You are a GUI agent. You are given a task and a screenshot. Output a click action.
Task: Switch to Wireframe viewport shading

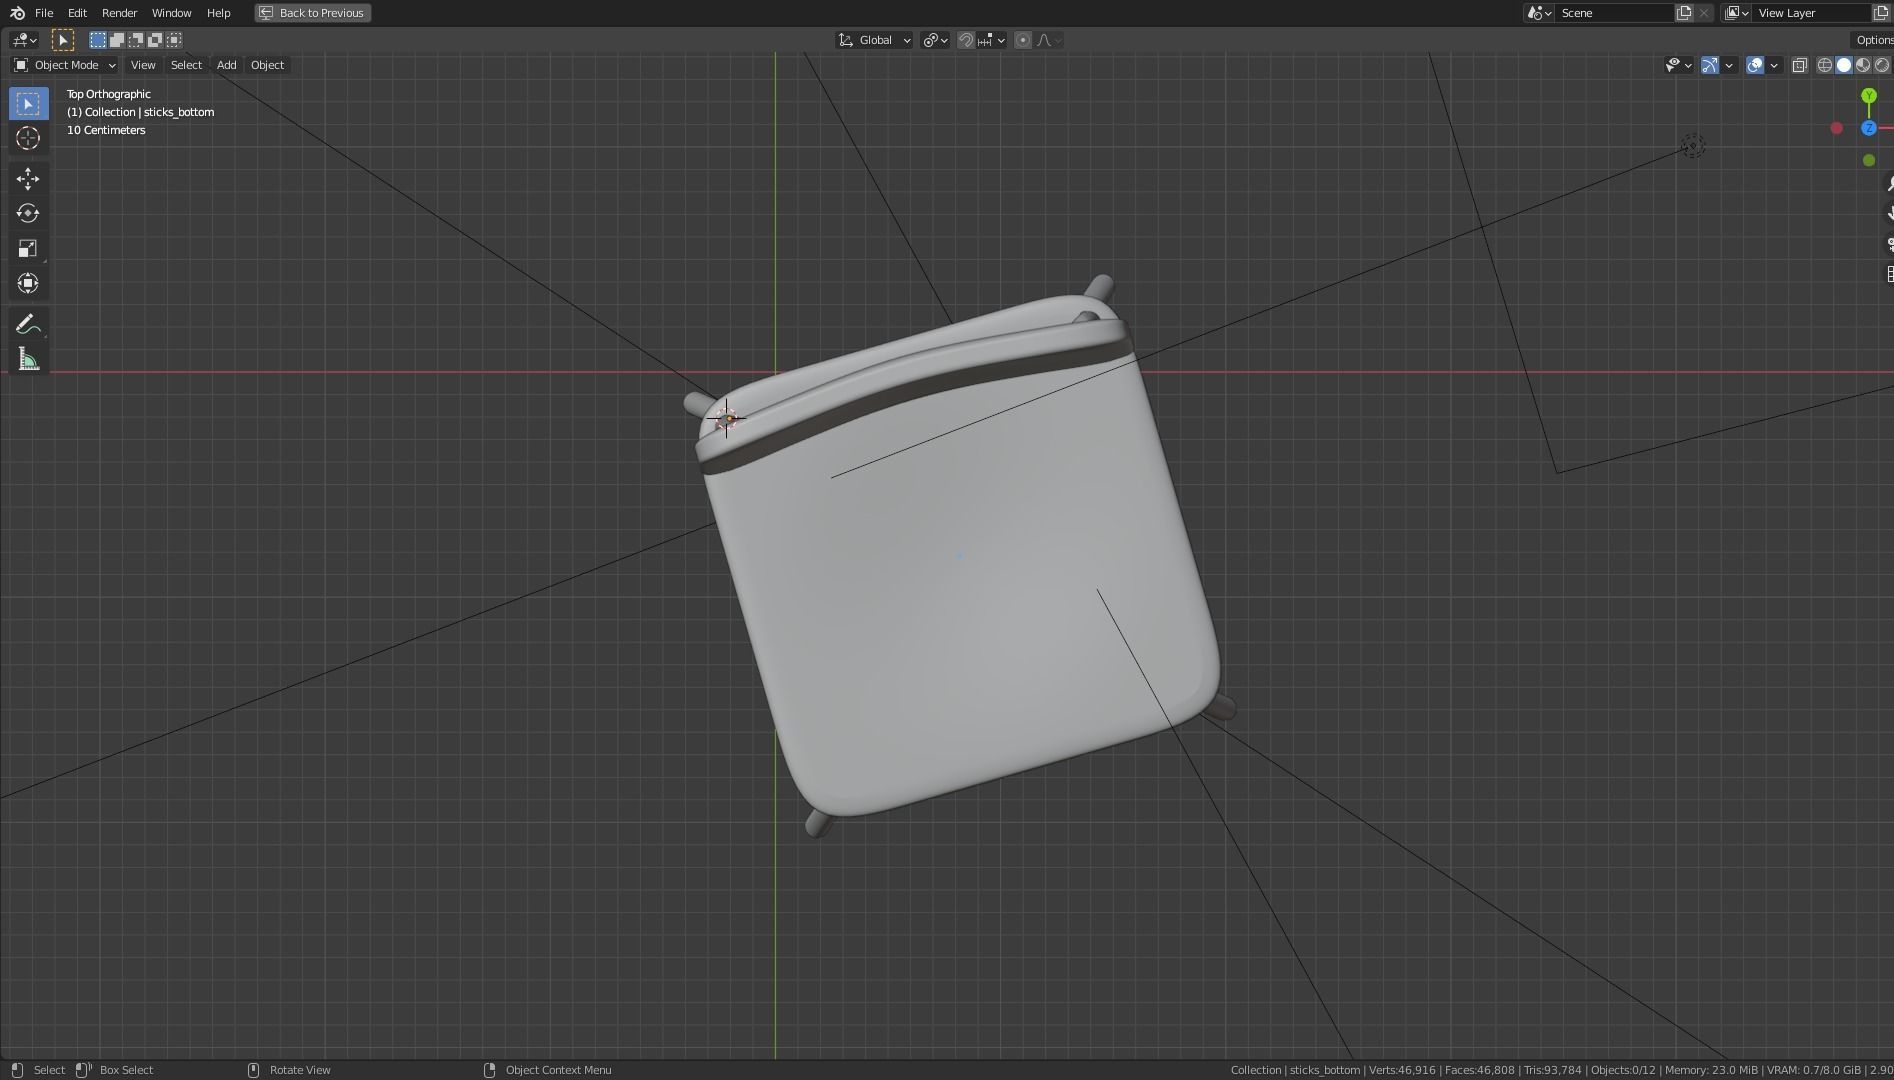tap(1824, 65)
